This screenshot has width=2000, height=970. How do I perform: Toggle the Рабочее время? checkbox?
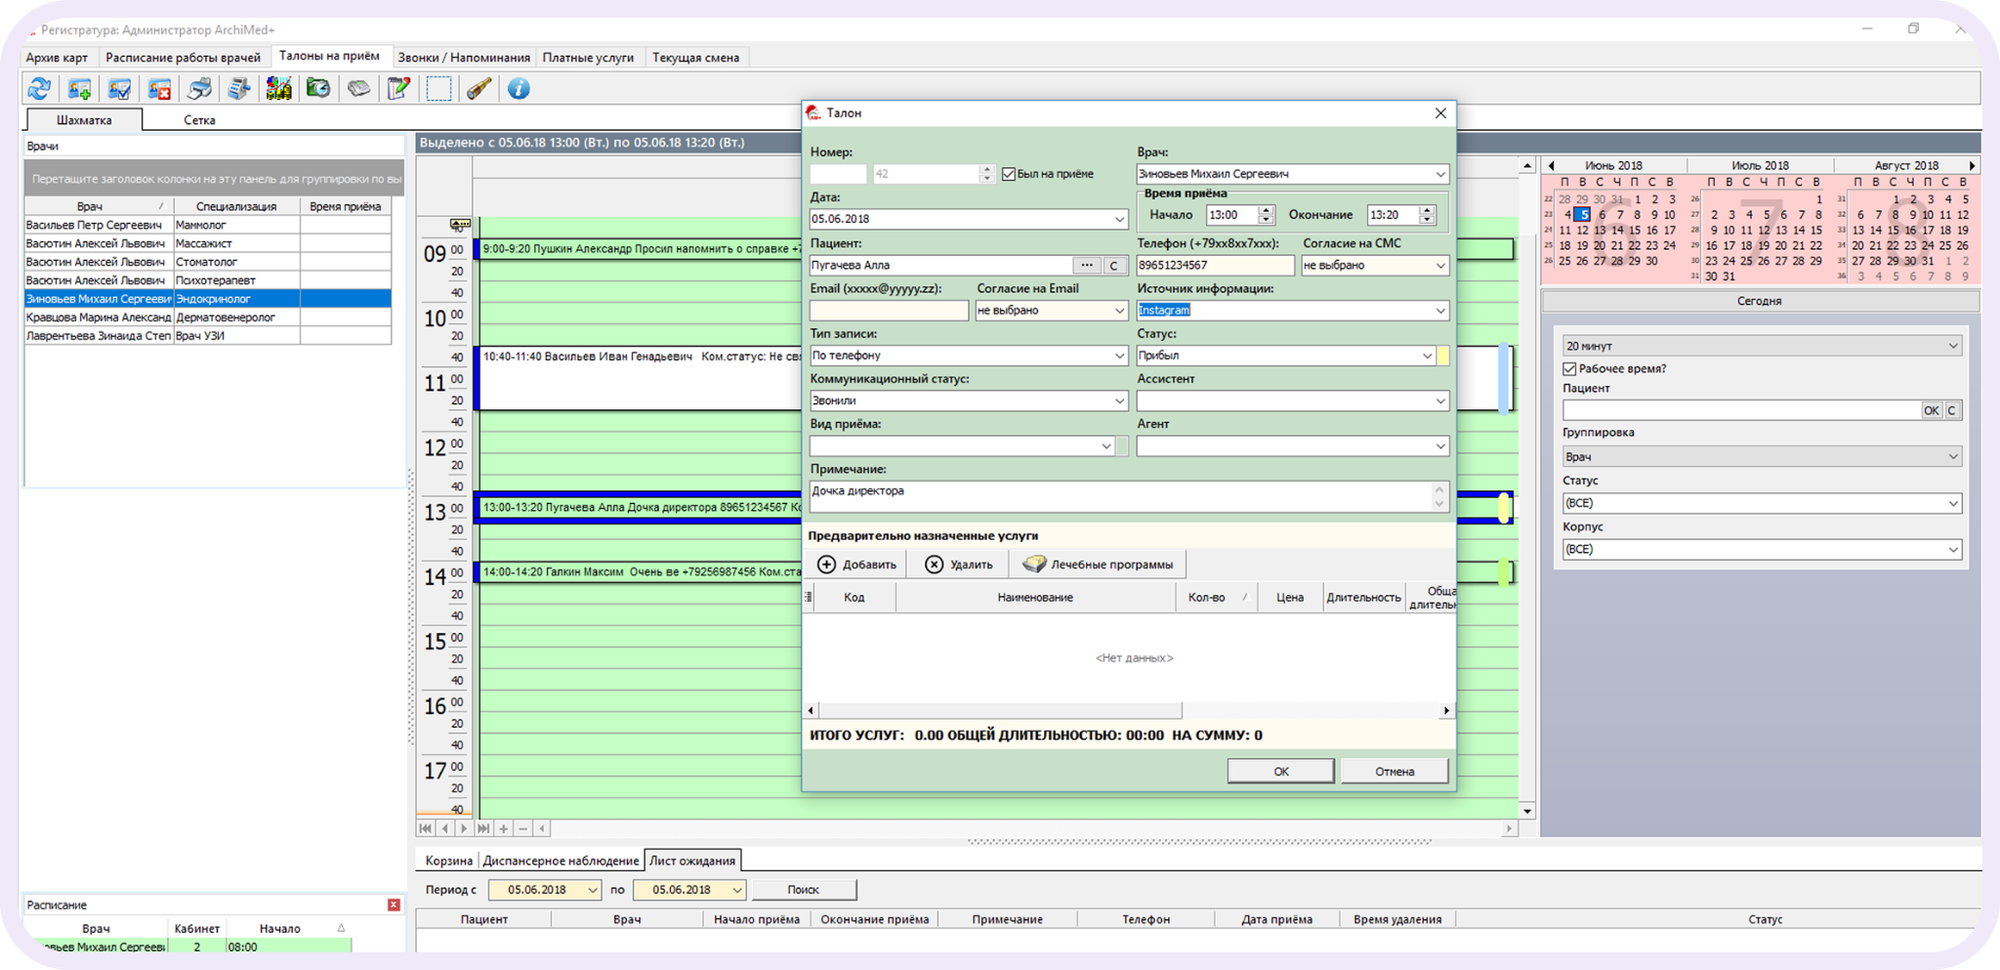click(x=1570, y=369)
